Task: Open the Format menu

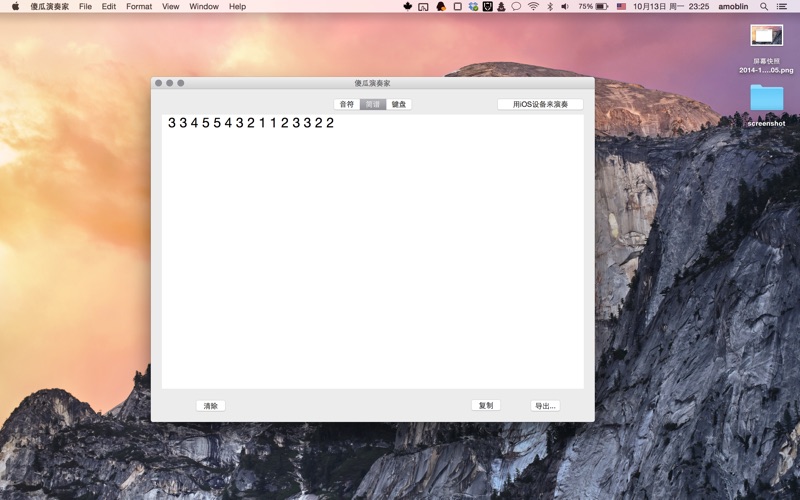Action: click(x=139, y=6)
